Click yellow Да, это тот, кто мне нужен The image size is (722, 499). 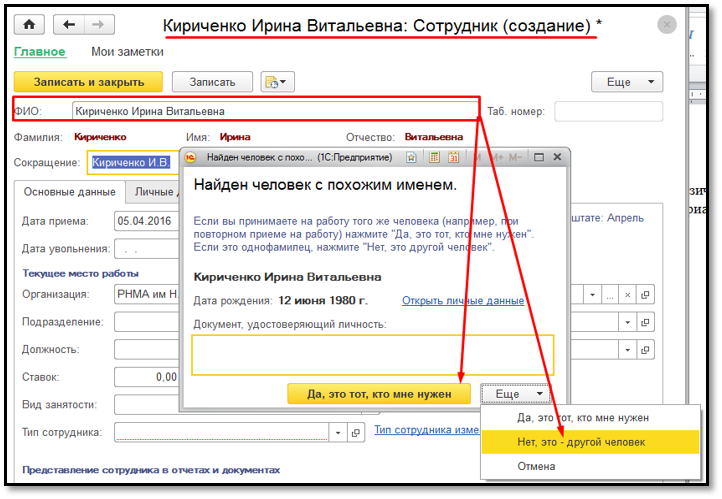point(379,394)
